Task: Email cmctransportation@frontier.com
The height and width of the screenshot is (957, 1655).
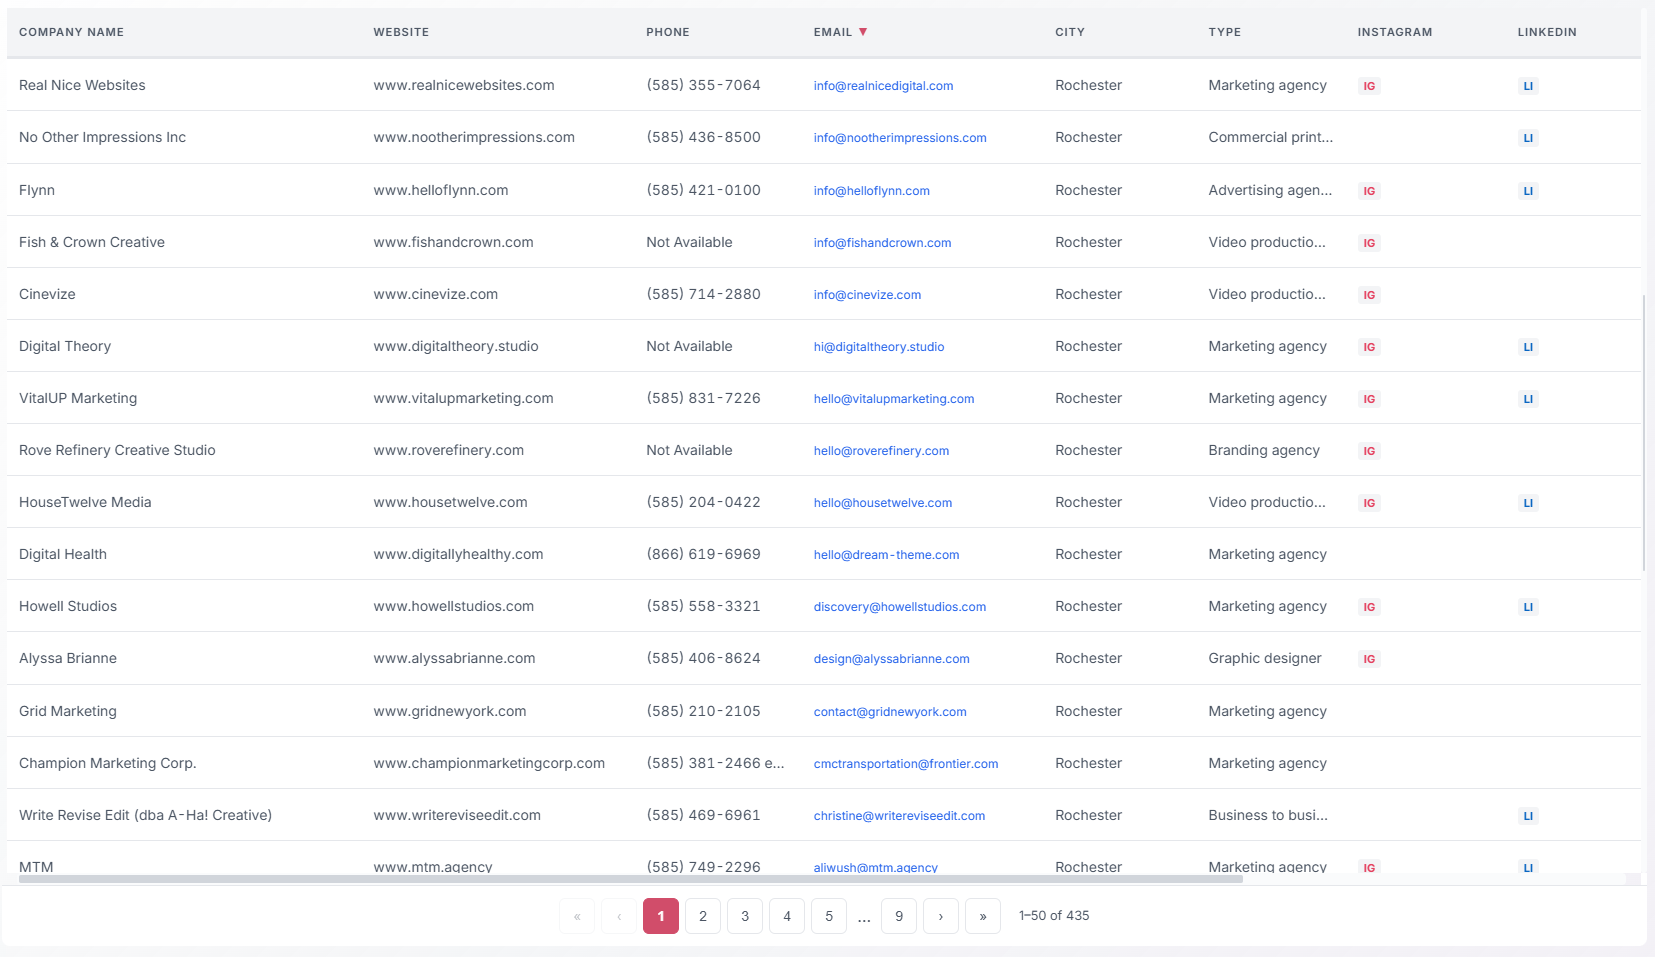Action: (x=906, y=764)
